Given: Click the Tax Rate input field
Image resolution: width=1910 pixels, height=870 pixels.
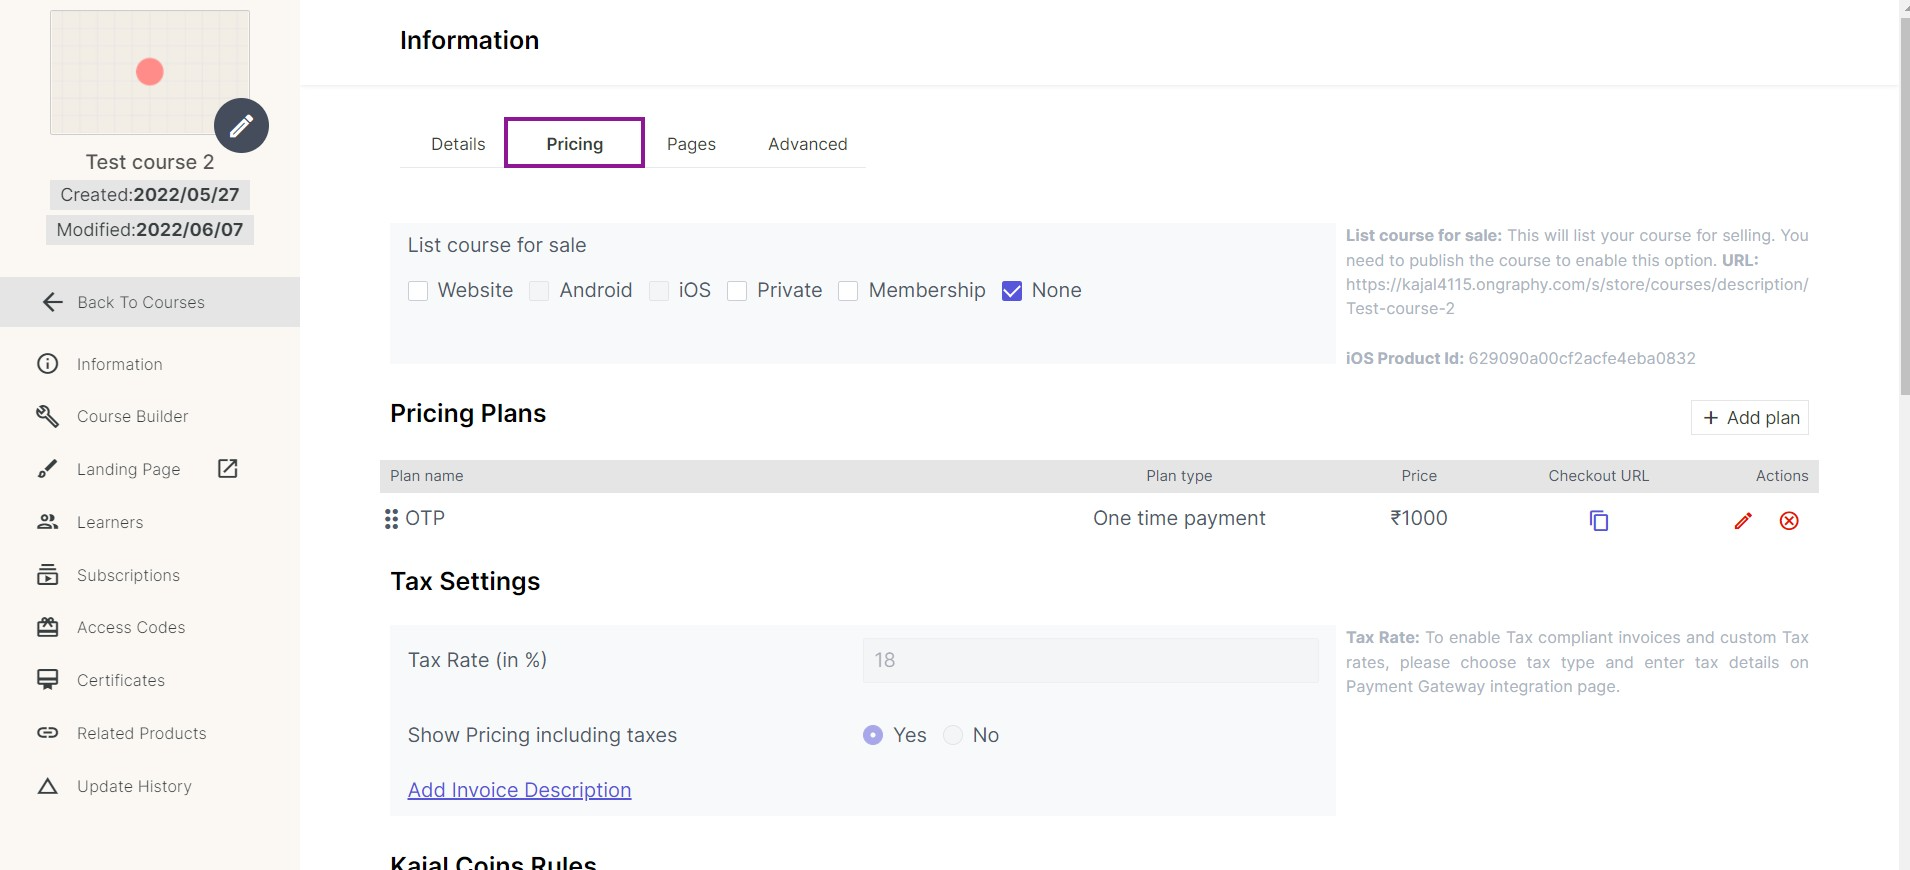Looking at the screenshot, I should pos(1090,660).
